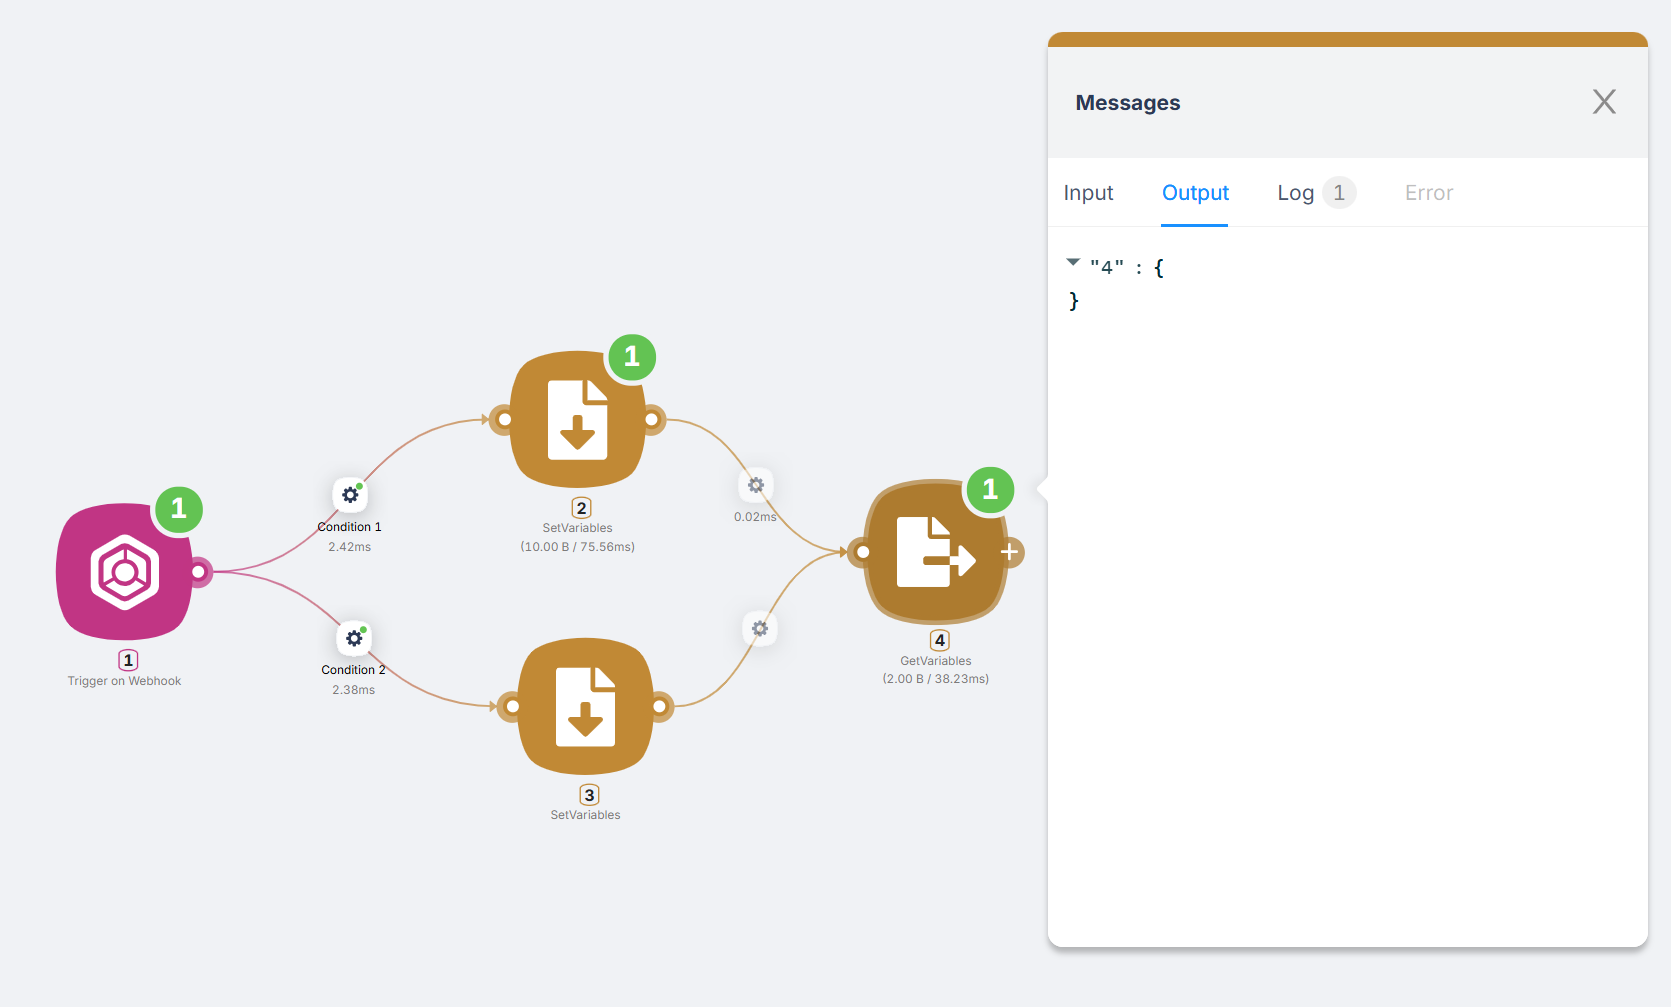Click GetVariables label under node 4
This screenshot has width=1671, height=1007.
pyautogui.click(x=936, y=661)
